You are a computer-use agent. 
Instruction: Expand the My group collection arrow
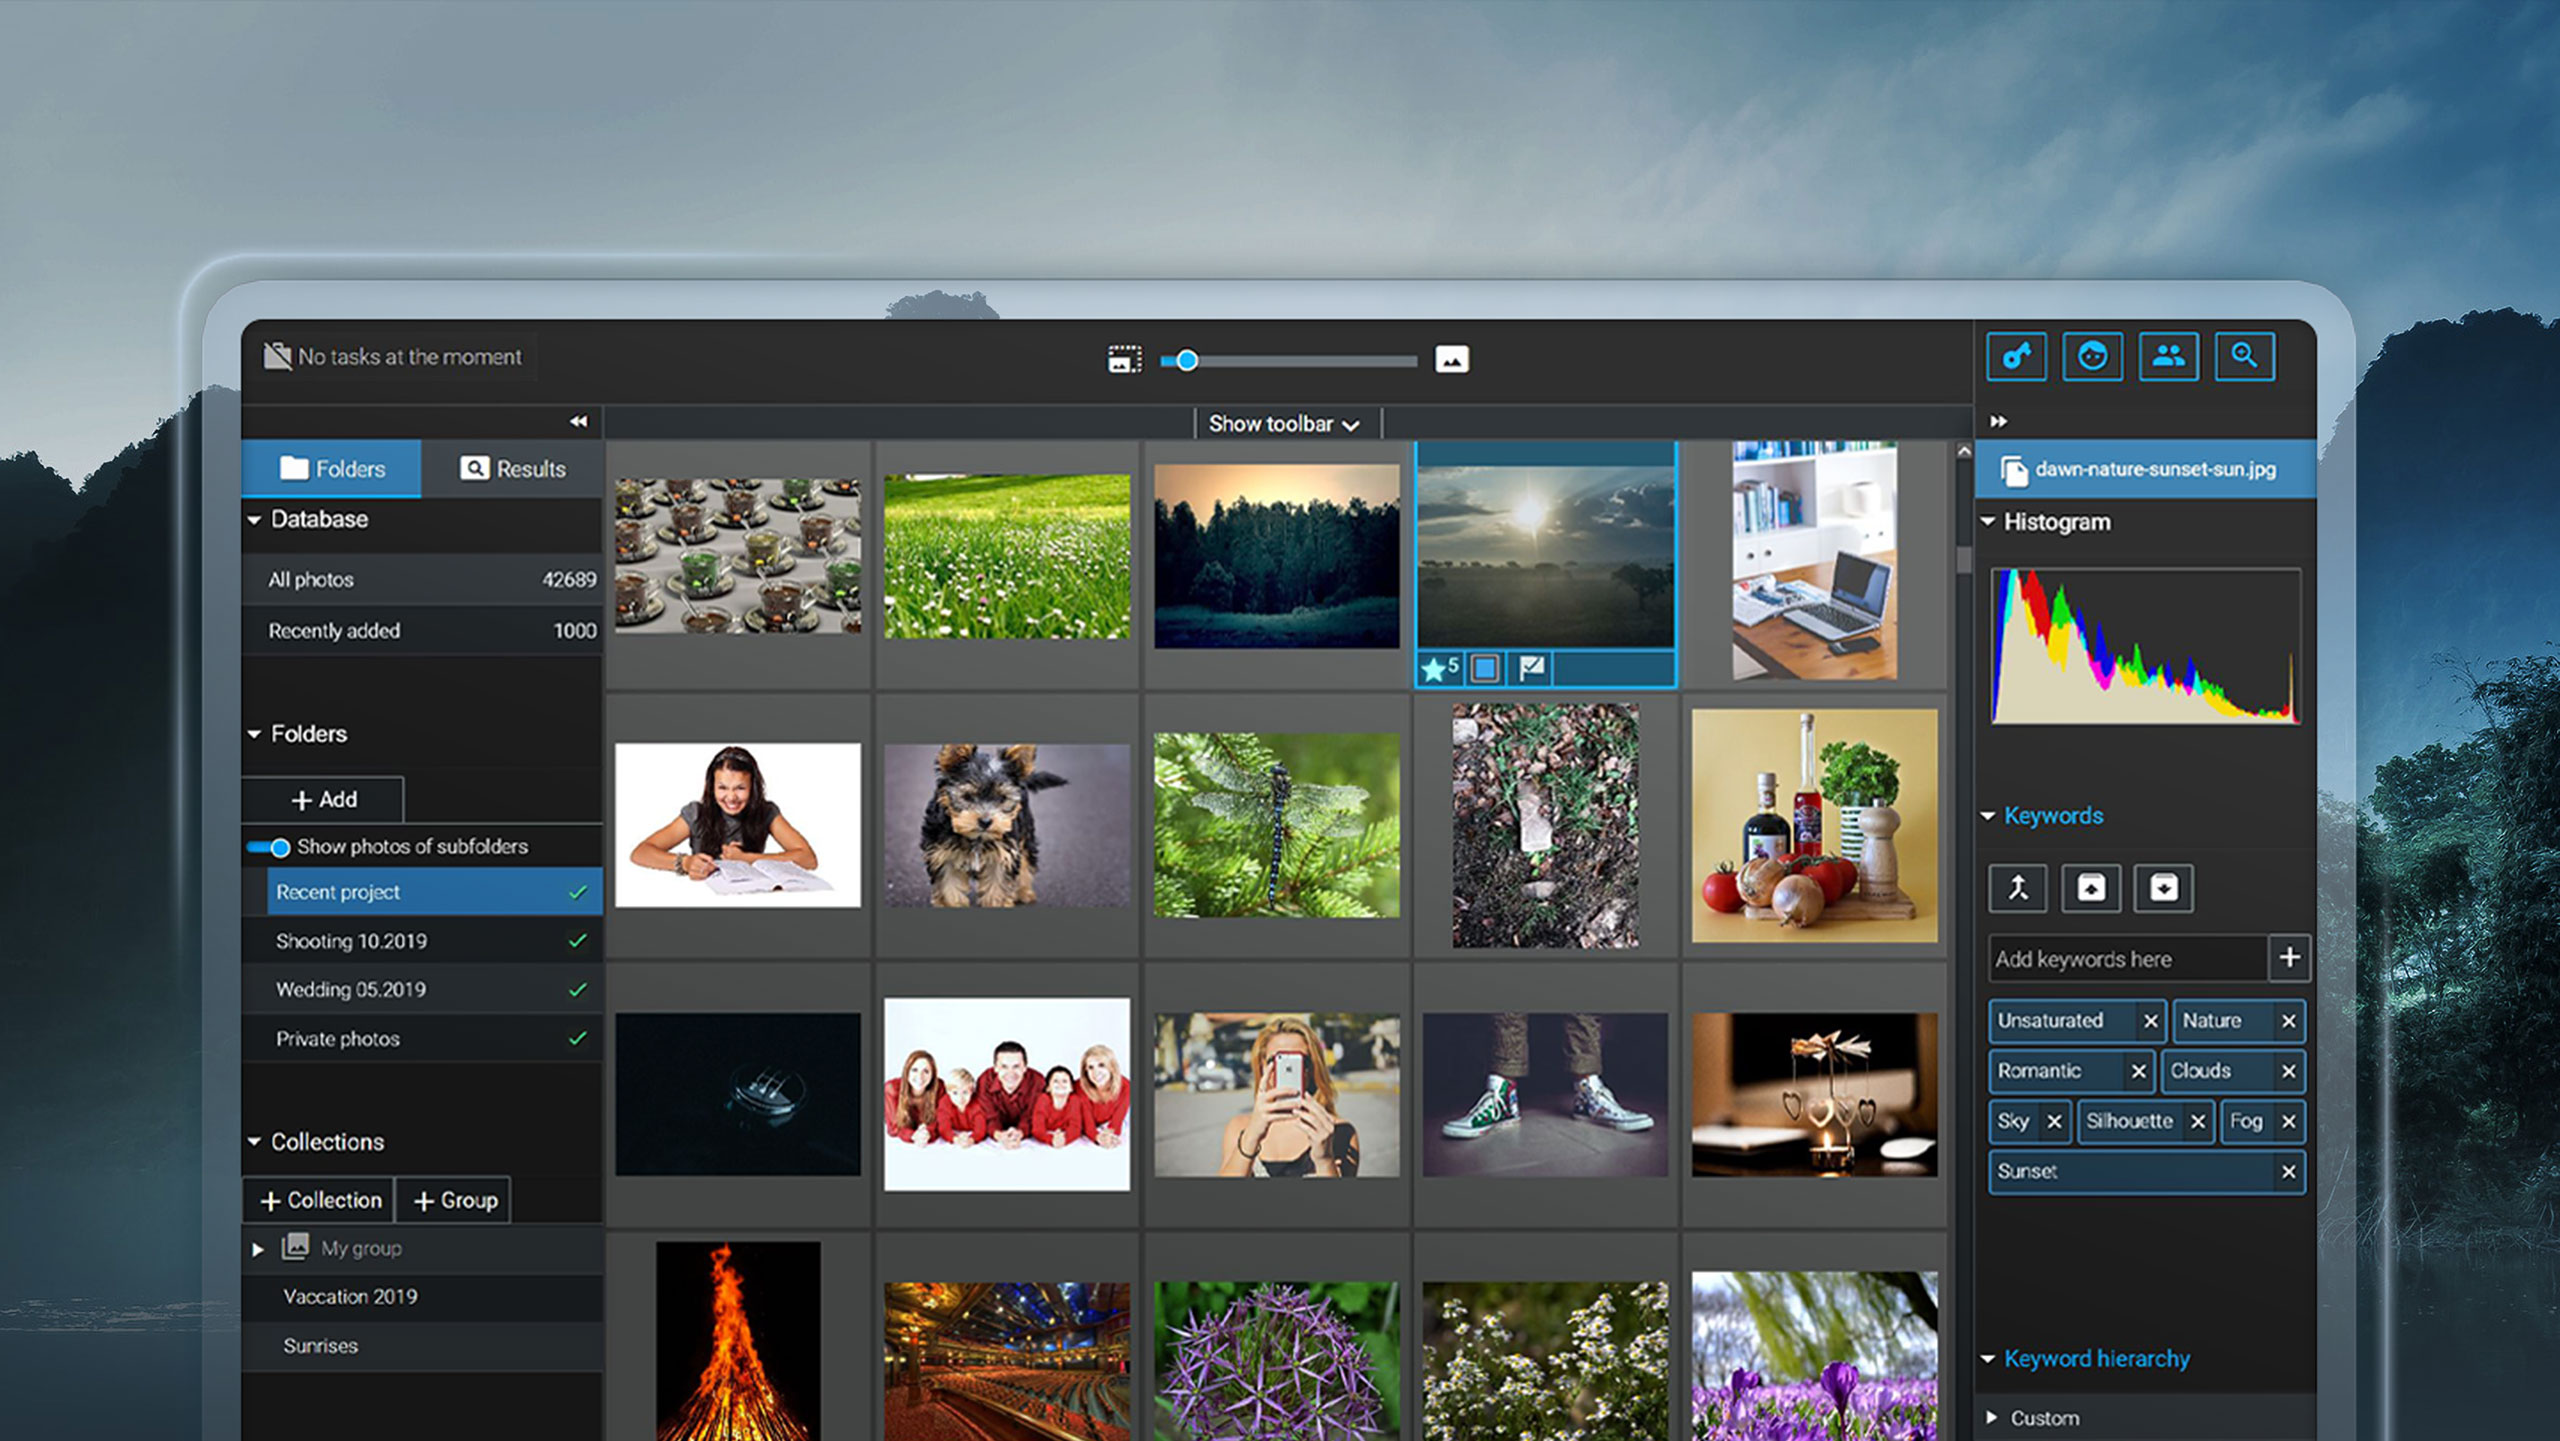[x=257, y=1249]
